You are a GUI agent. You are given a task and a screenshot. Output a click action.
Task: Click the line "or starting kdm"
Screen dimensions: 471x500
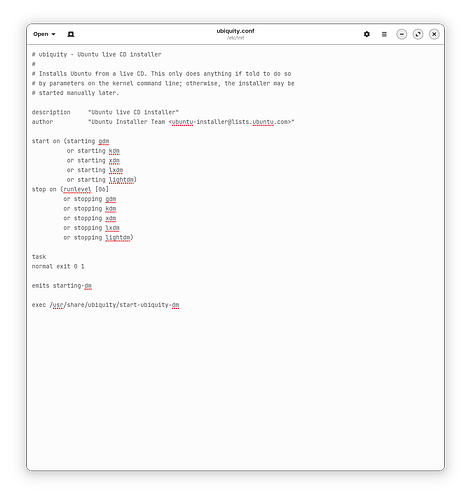(x=93, y=151)
